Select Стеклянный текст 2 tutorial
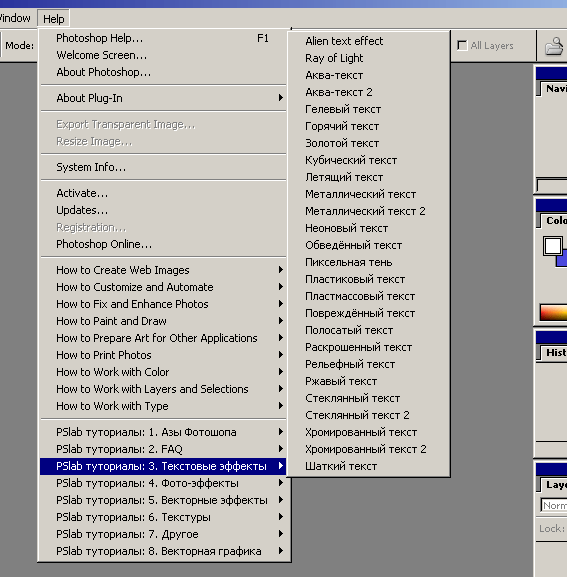The width and height of the screenshot is (567, 577). point(369,415)
